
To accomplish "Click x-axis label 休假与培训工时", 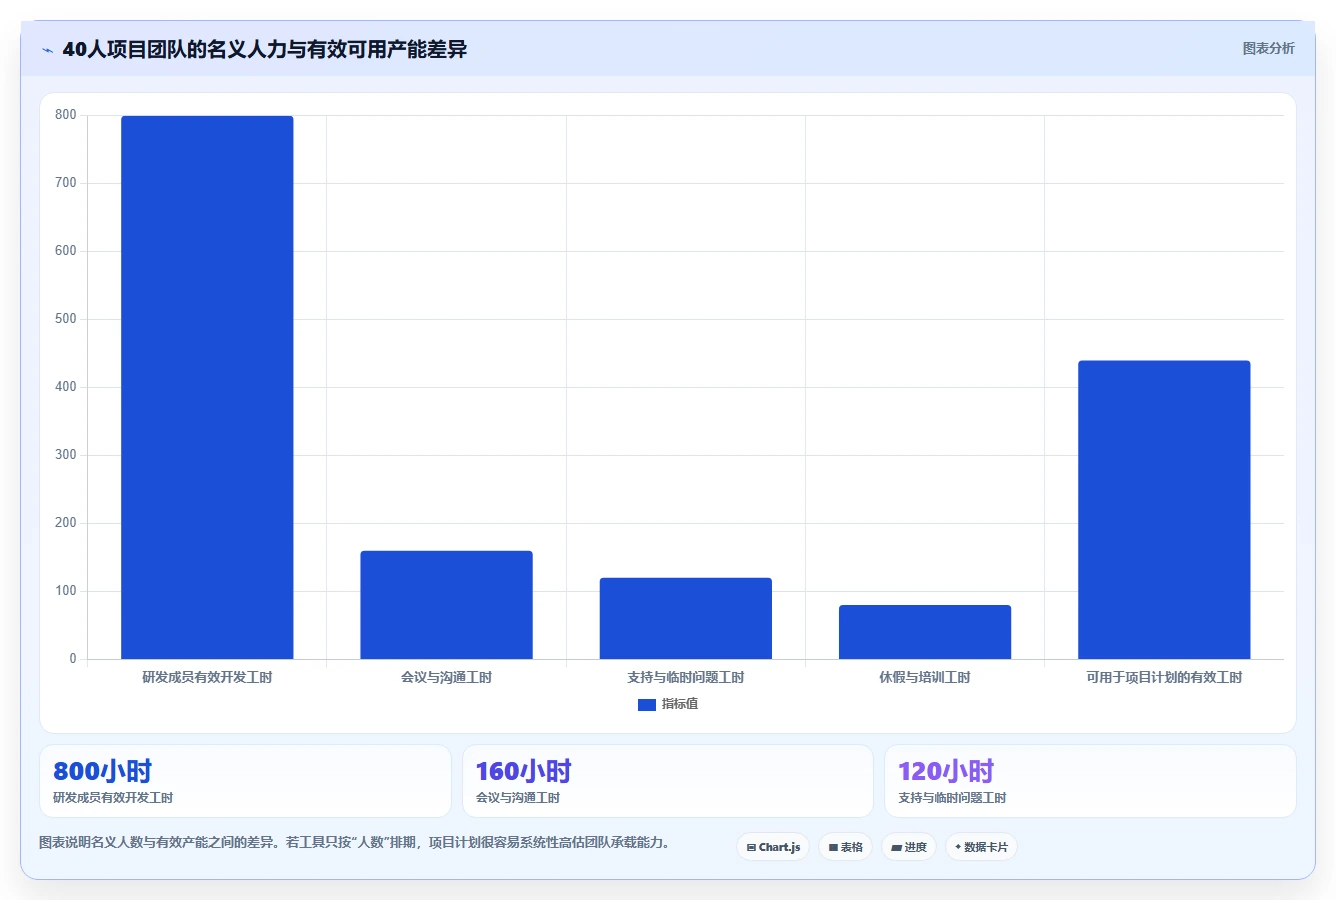I will click(x=925, y=678).
